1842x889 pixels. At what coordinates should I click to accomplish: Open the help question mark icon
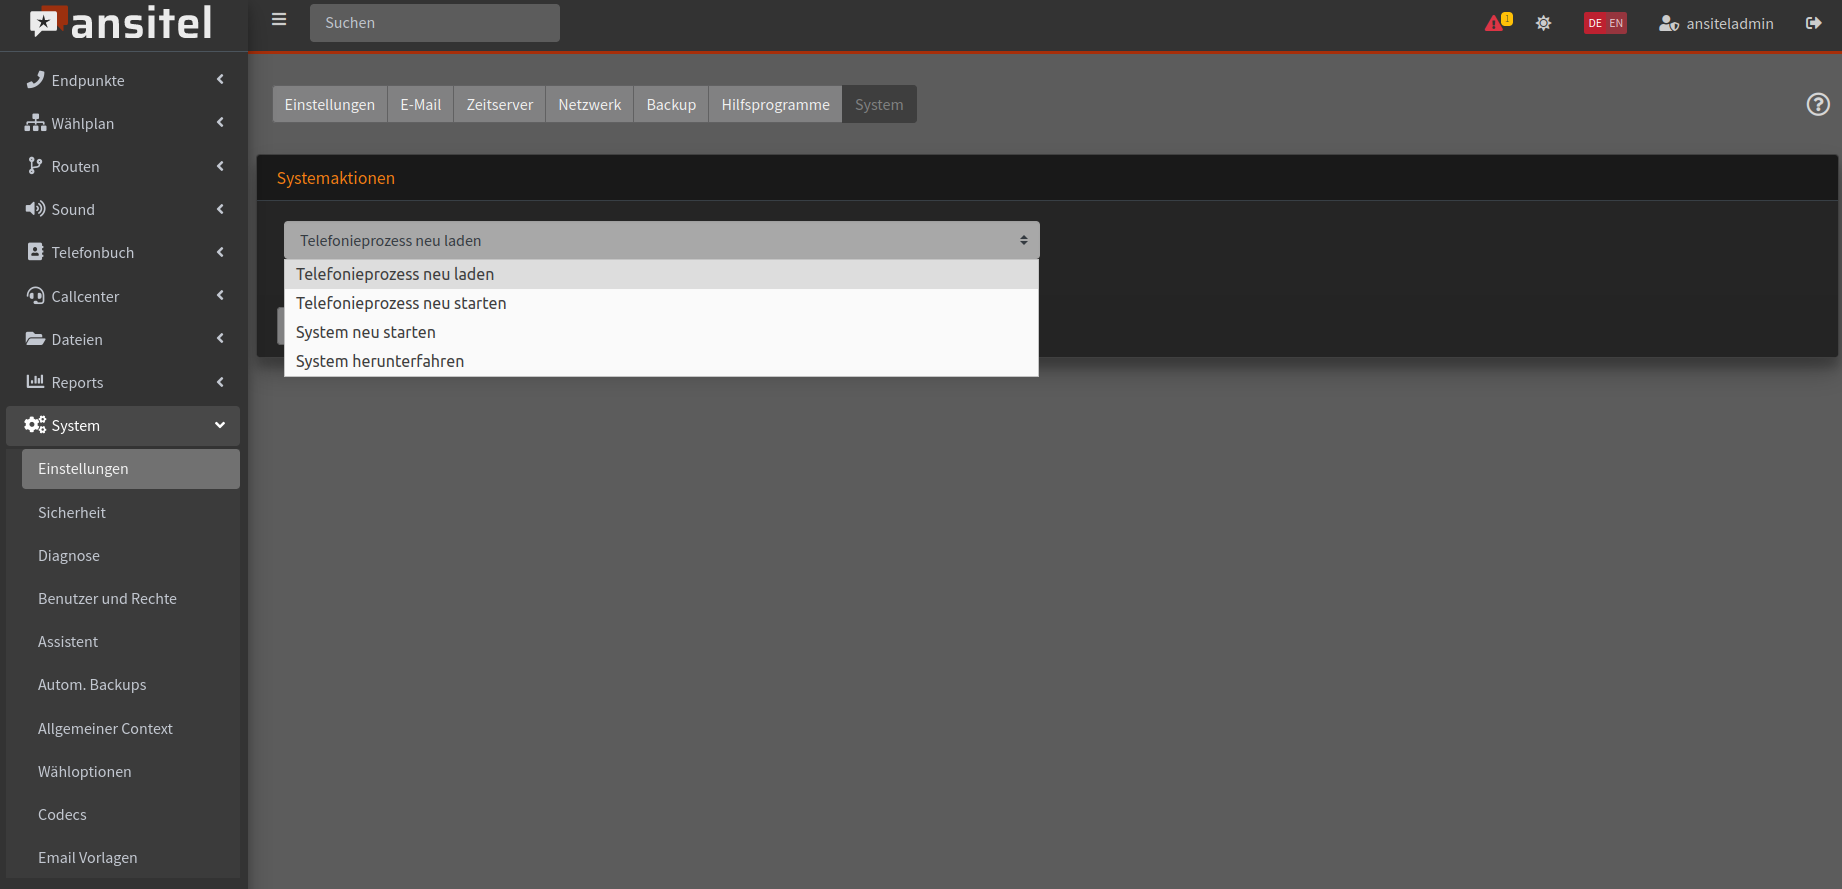1818,104
